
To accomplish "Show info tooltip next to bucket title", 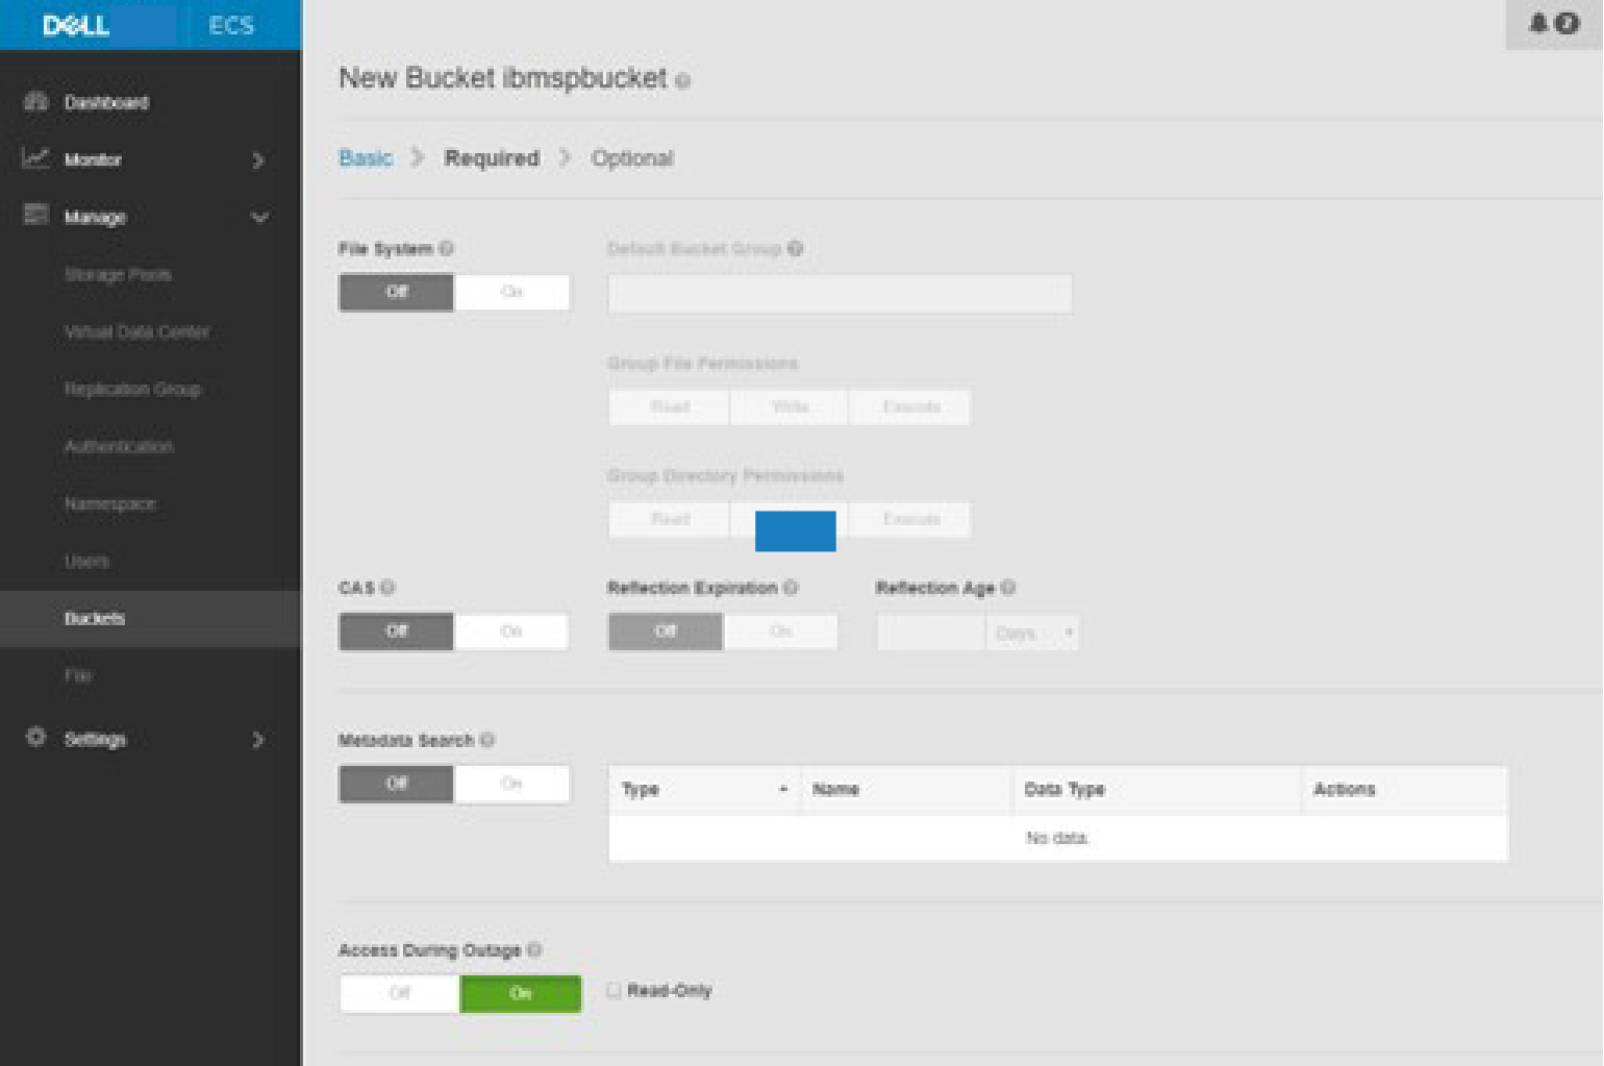I will (x=683, y=81).
